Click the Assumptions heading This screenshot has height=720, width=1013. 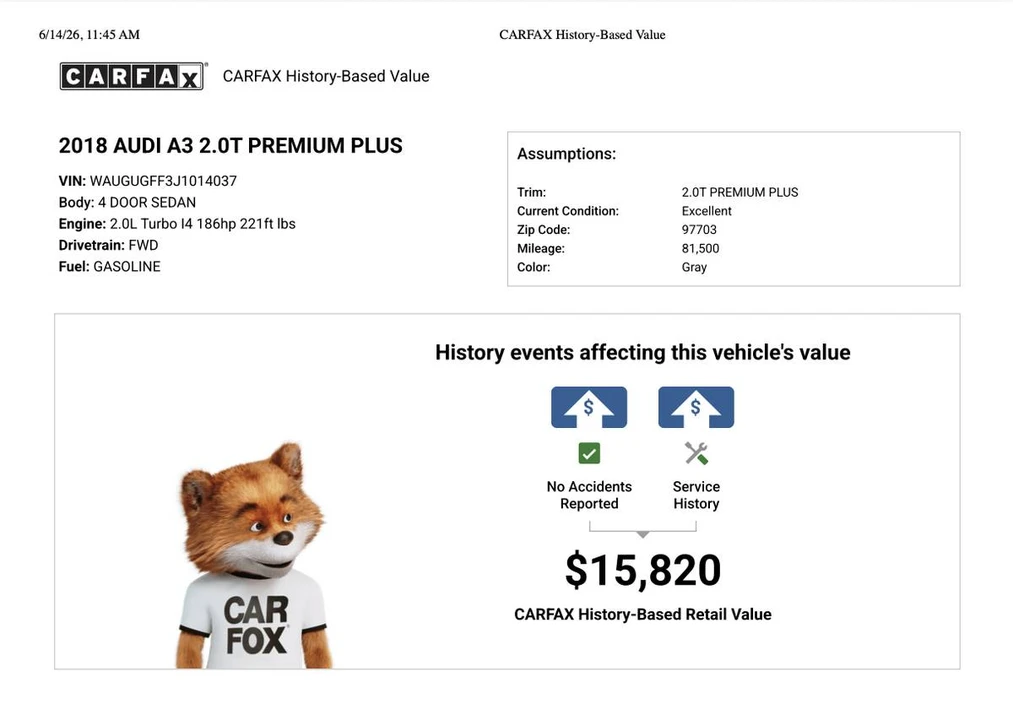point(567,154)
